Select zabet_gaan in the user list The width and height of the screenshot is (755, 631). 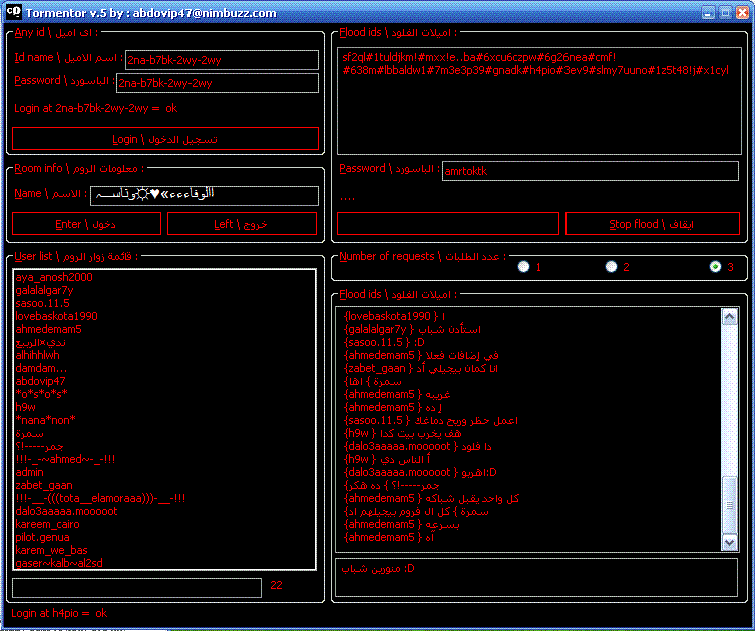click(x=44, y=485)
